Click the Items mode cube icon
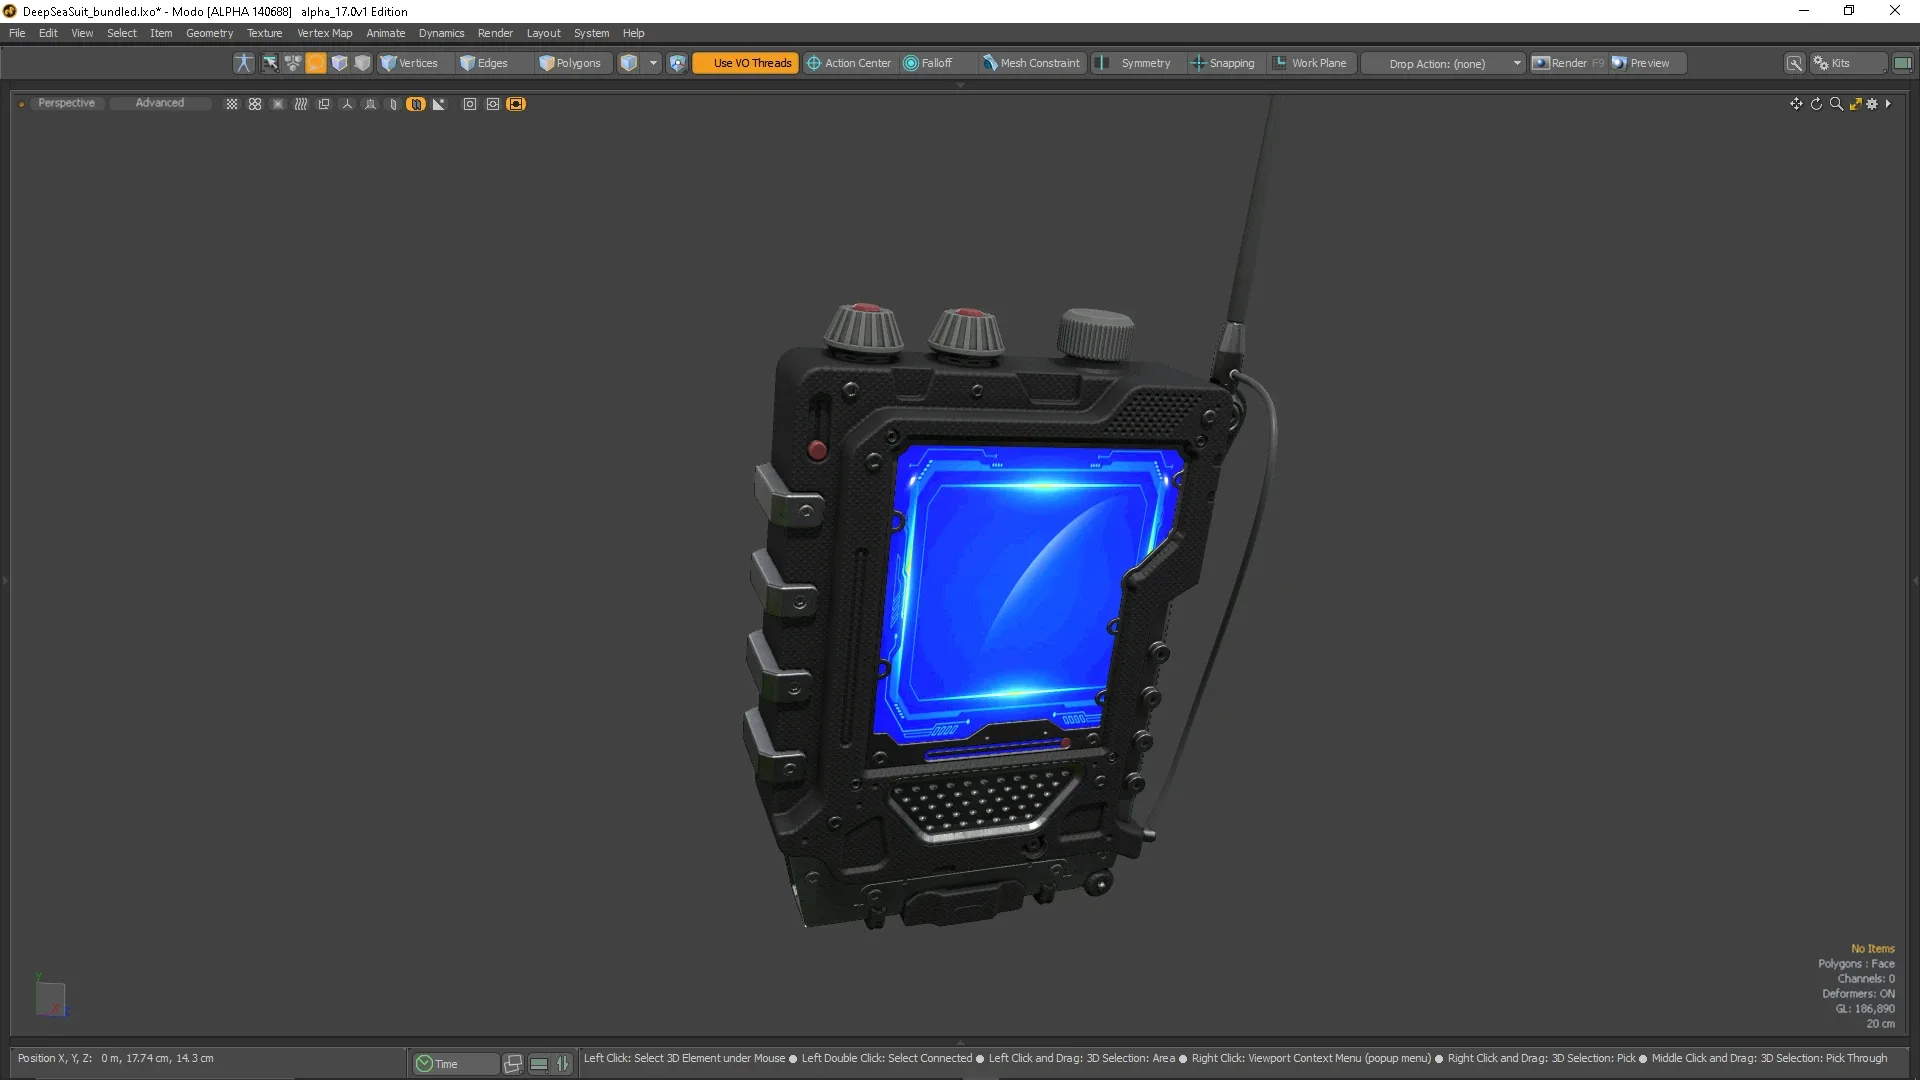This screenshot has height=1080, width=1920. tap(629, 63)
